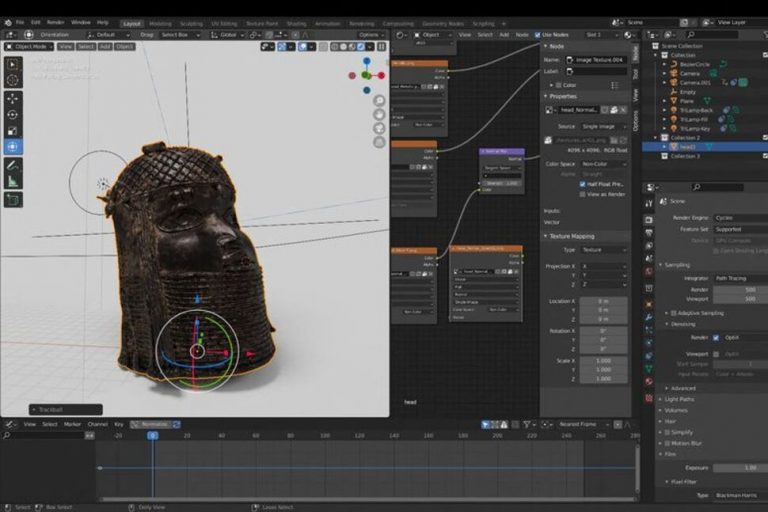The height and width of the screenshot is (512, 768).
Task: Click the open image folder icon beside head_Normal
Action: pyautogui.click(x=614, y=110)
